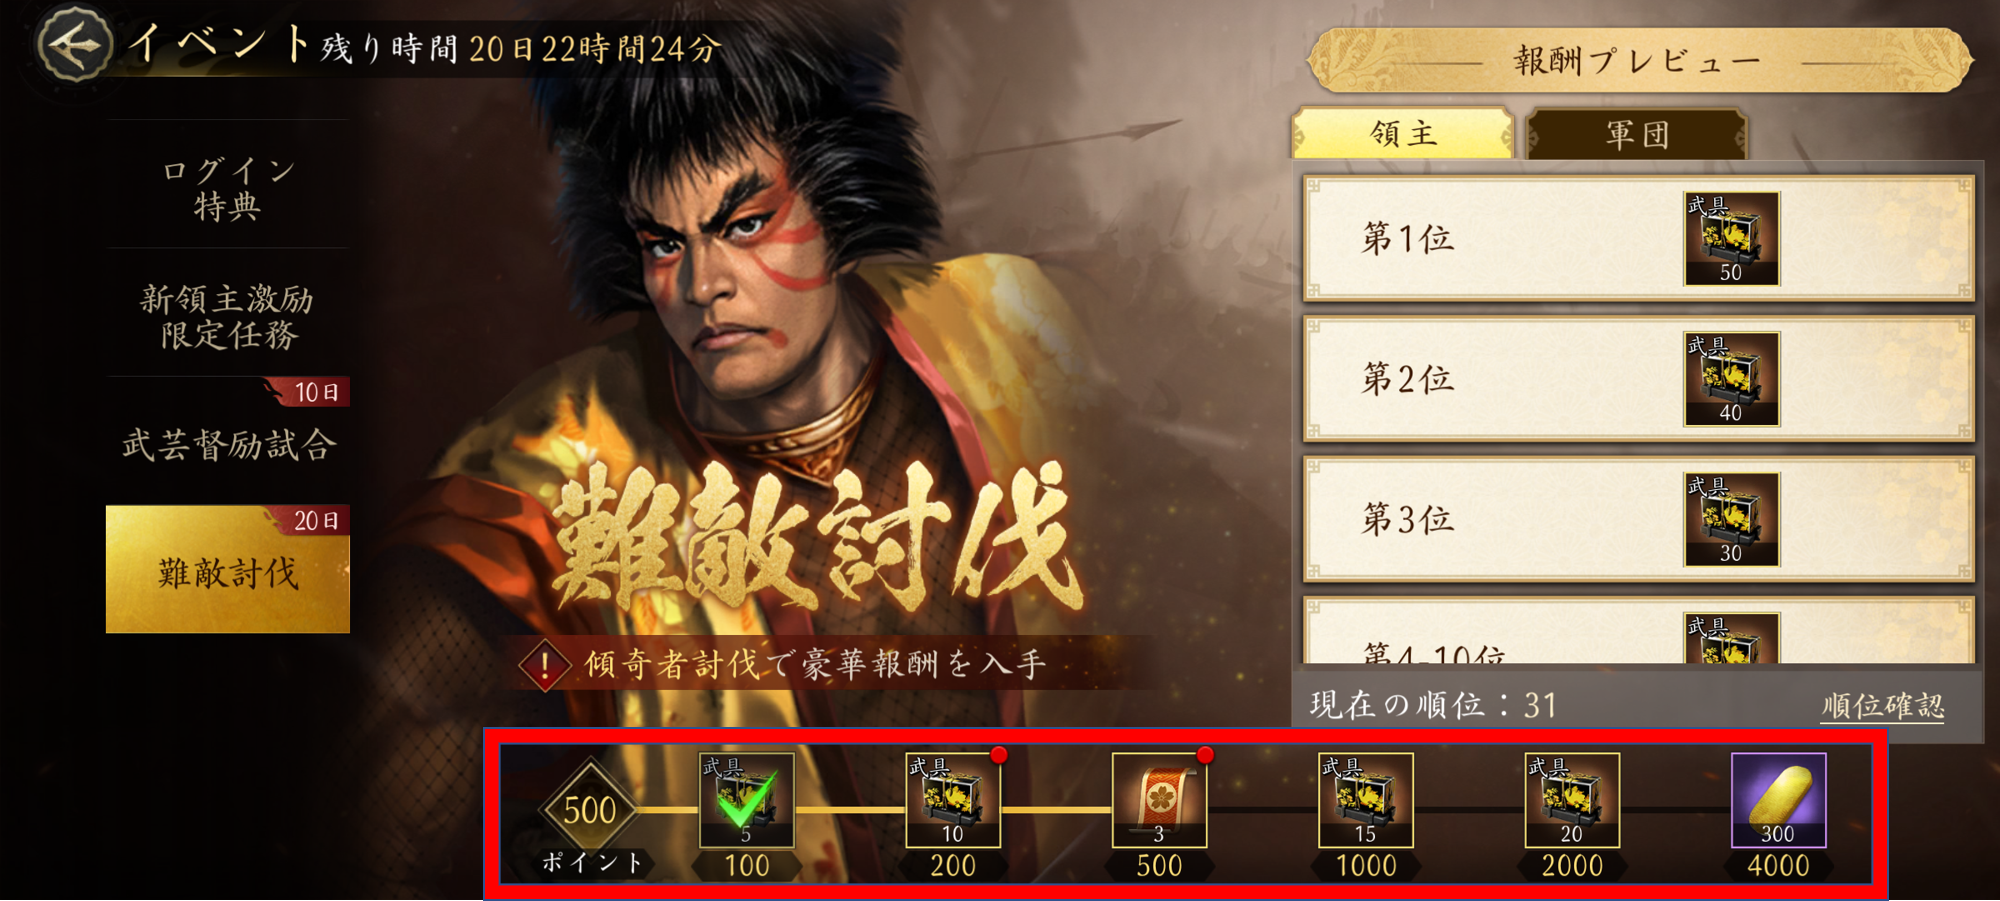Tap the 4000-point gold ingot reward
This screenshot has width=2000, height=901.
pos(1778,801)
